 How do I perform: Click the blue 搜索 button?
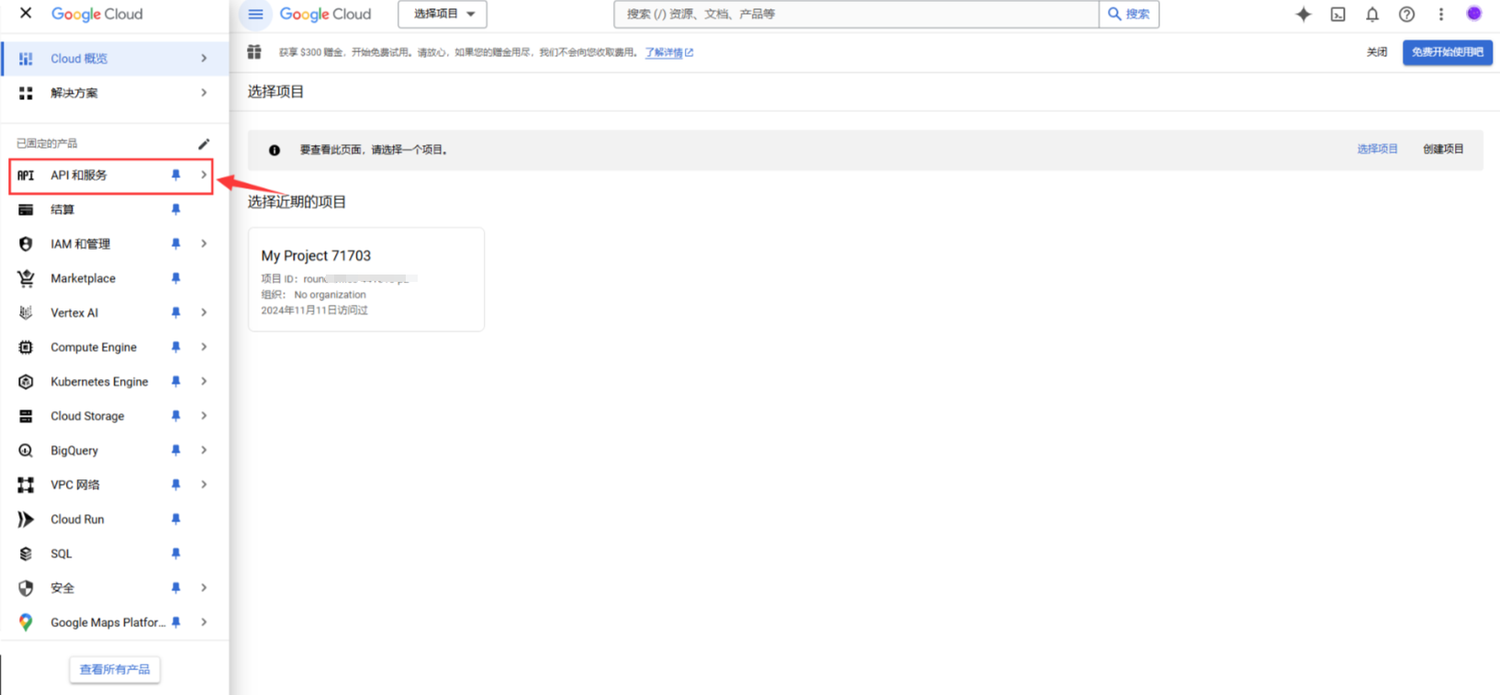pos(1129,14)
